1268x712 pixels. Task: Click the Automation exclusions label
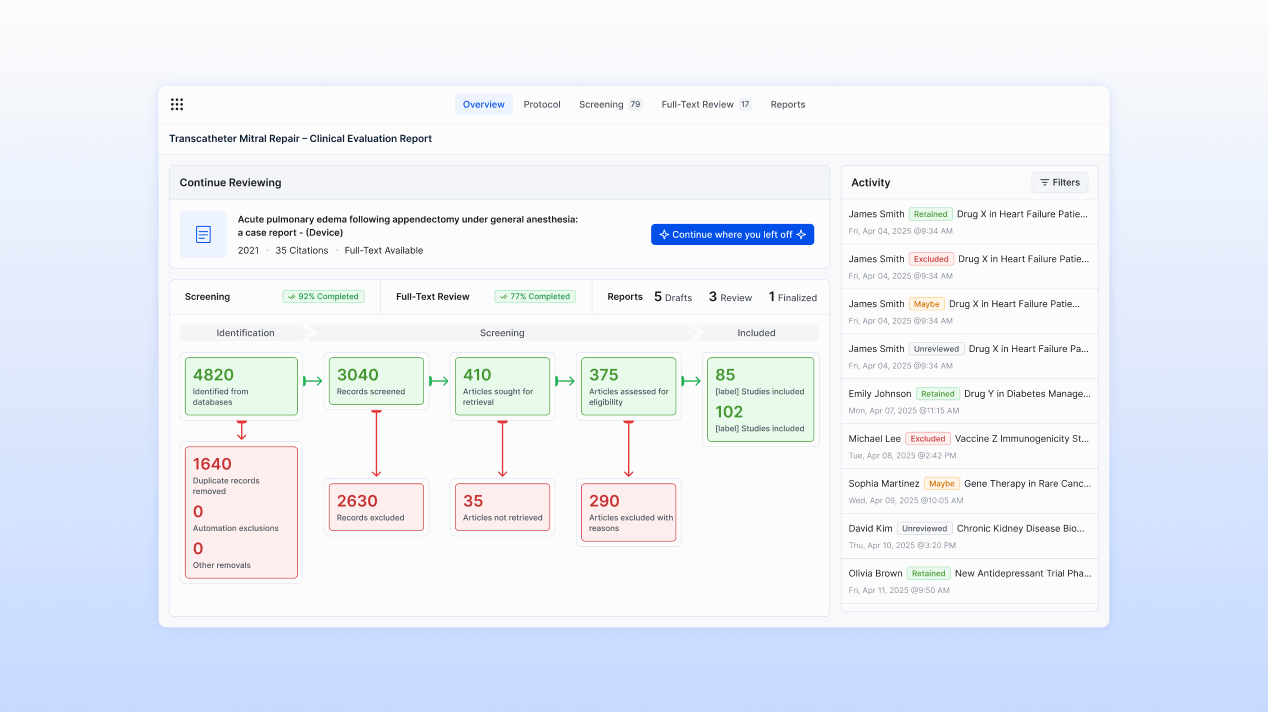[235, 528]
